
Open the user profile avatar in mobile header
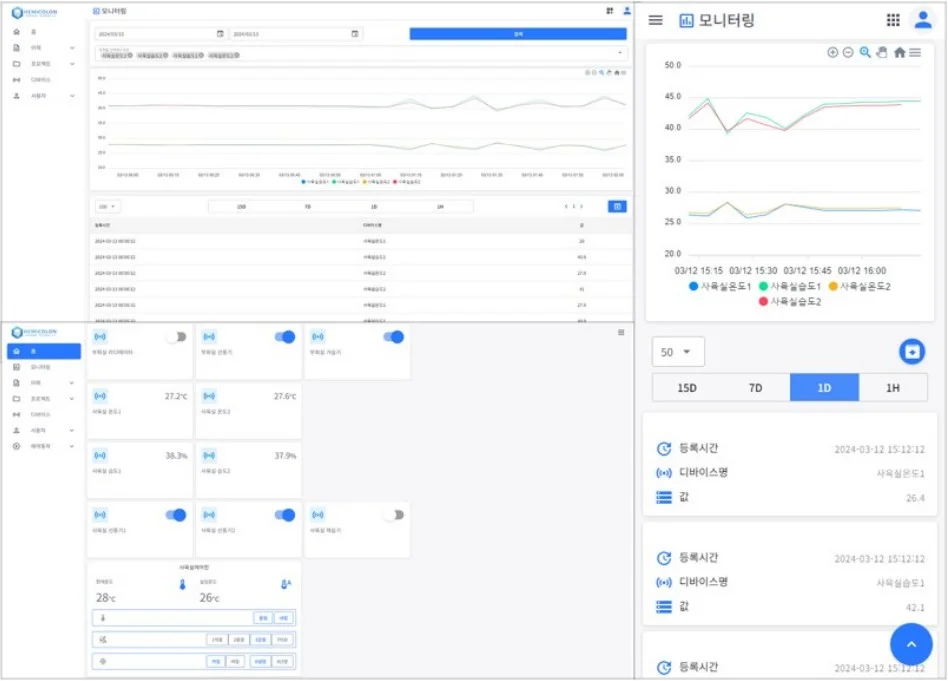[x=923, y=20]
